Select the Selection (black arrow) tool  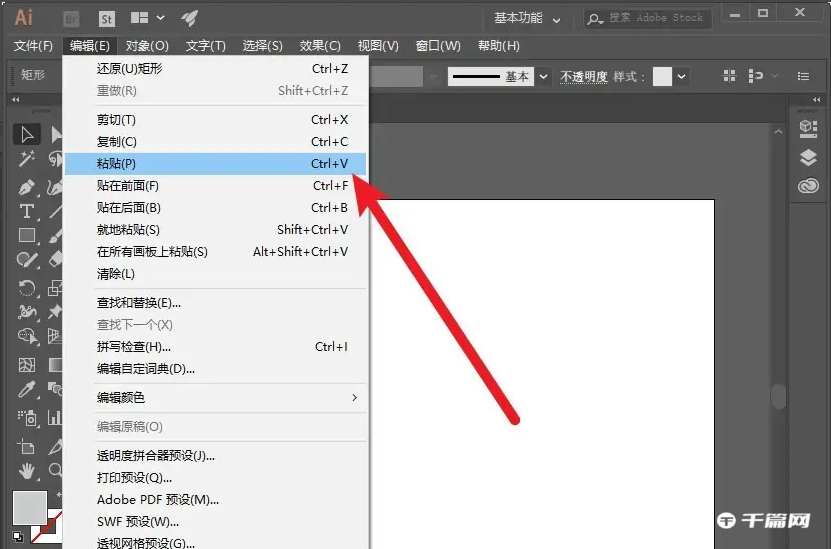point(26,135)
